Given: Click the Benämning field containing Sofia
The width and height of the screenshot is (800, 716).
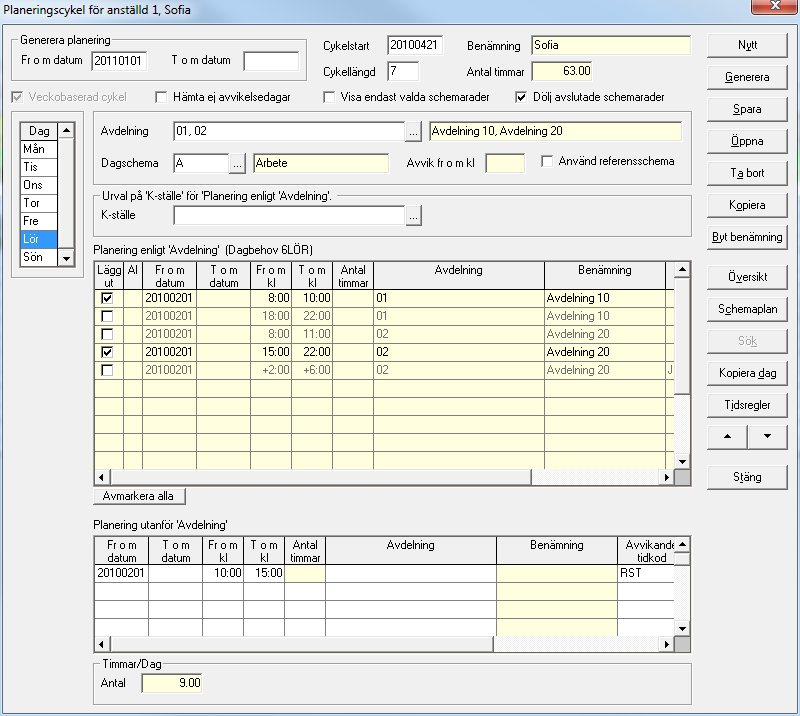Looking at the screenshot, I should 611,45.
